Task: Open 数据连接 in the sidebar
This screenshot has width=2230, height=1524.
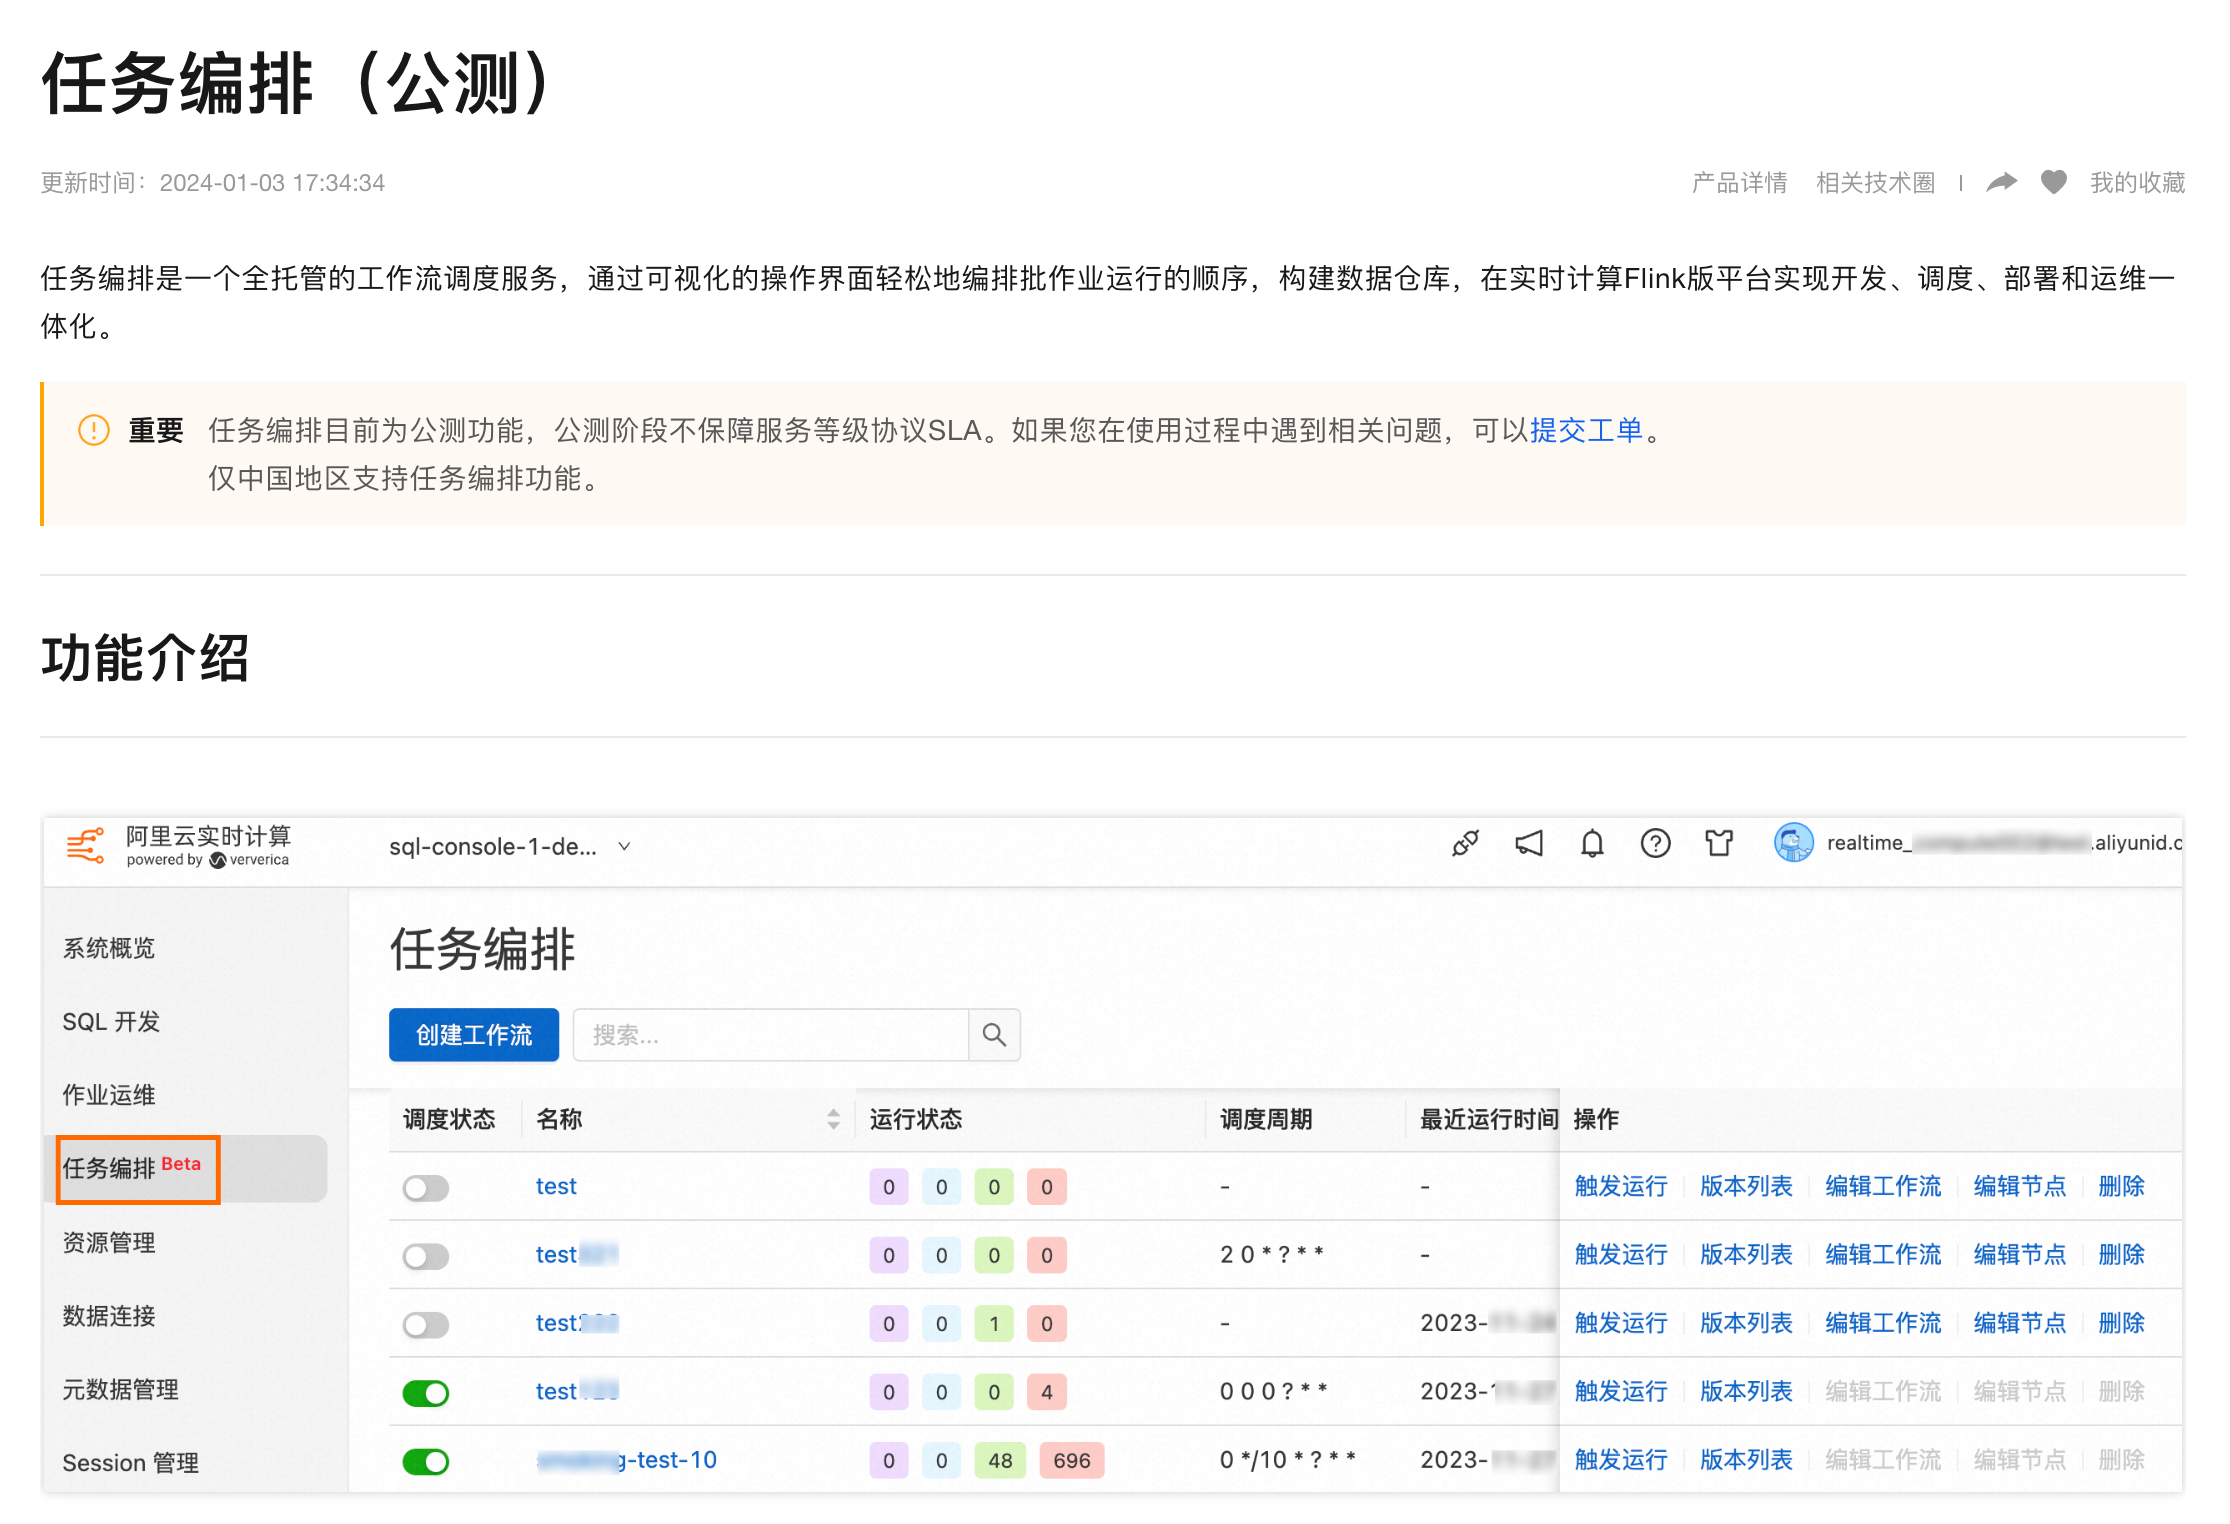Action: click(109, 1316)
